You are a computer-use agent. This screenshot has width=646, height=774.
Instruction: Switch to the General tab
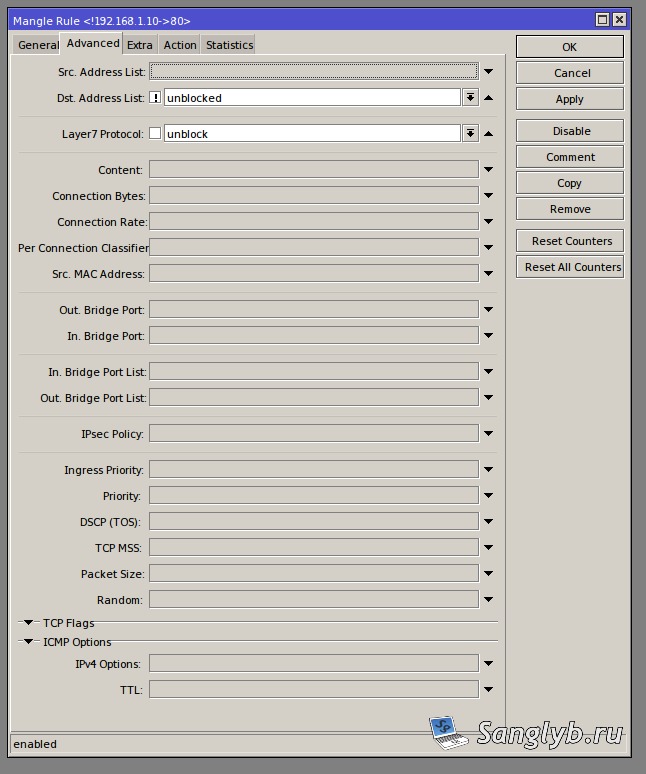tap(38, 45)
